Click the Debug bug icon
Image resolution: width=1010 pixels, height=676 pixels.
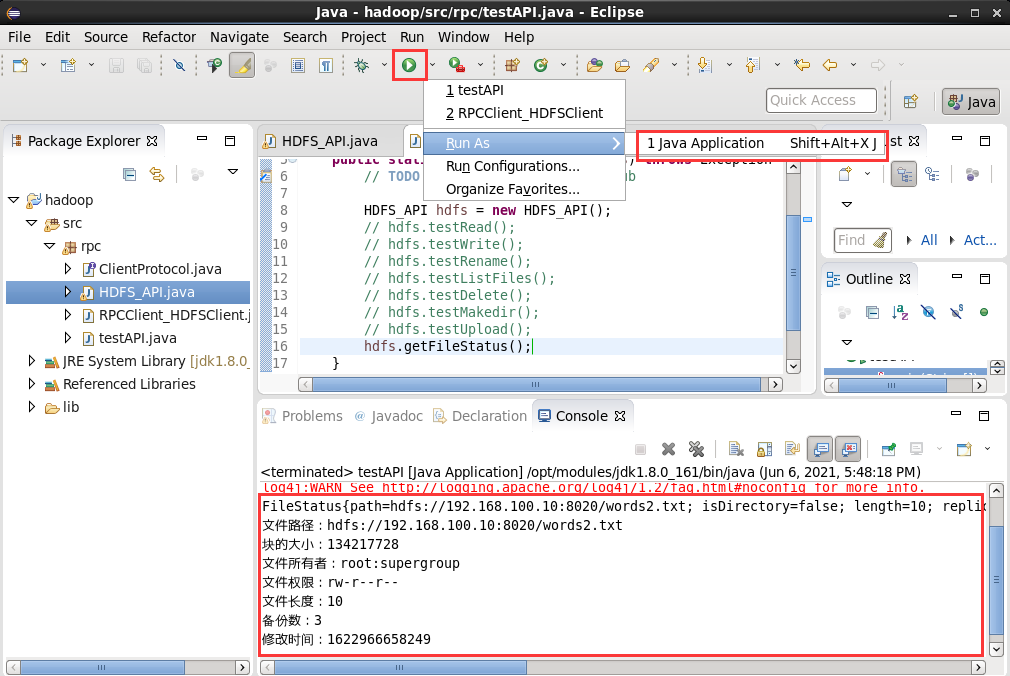pyautogui.click(x=361, y=65)
